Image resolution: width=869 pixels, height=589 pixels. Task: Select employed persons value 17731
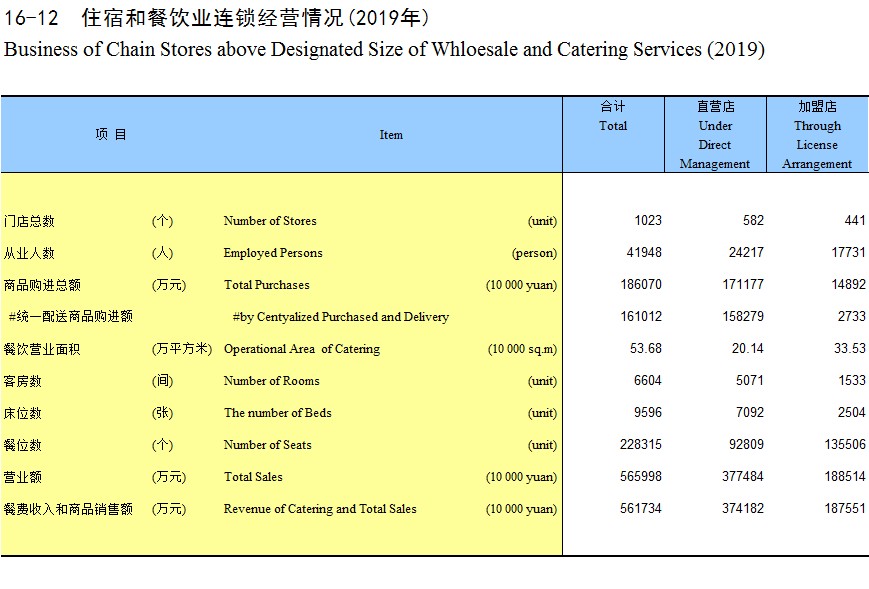[x=848, y=252]
